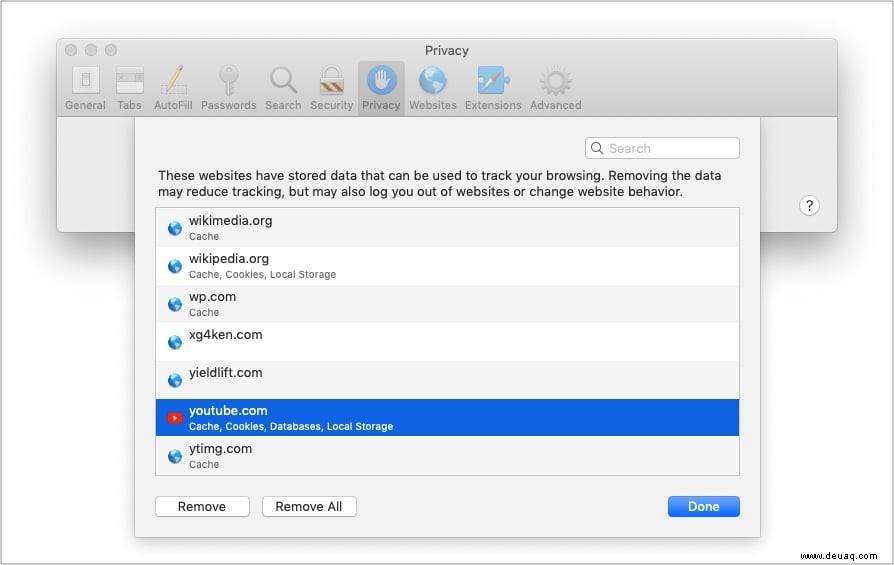The width and height of the screenshot is (894, 565).
Task: Open the Advanced gear pane
Action: pos(556,88)
